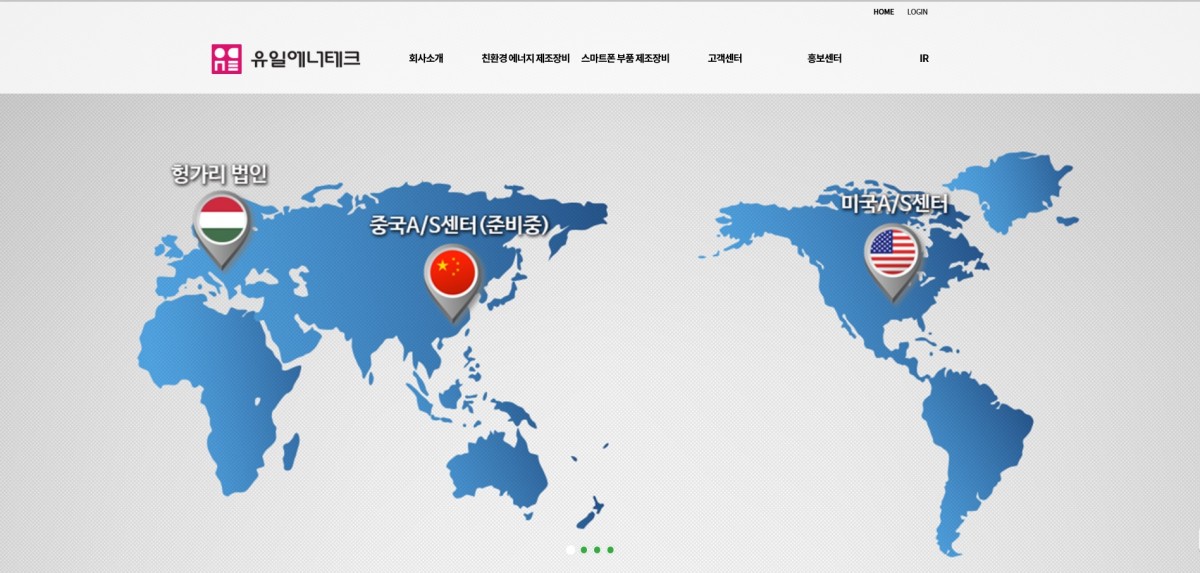This screenshot has height=573, width=1200.
Task: Select the first white carousel dot
Action: point(570,549)
